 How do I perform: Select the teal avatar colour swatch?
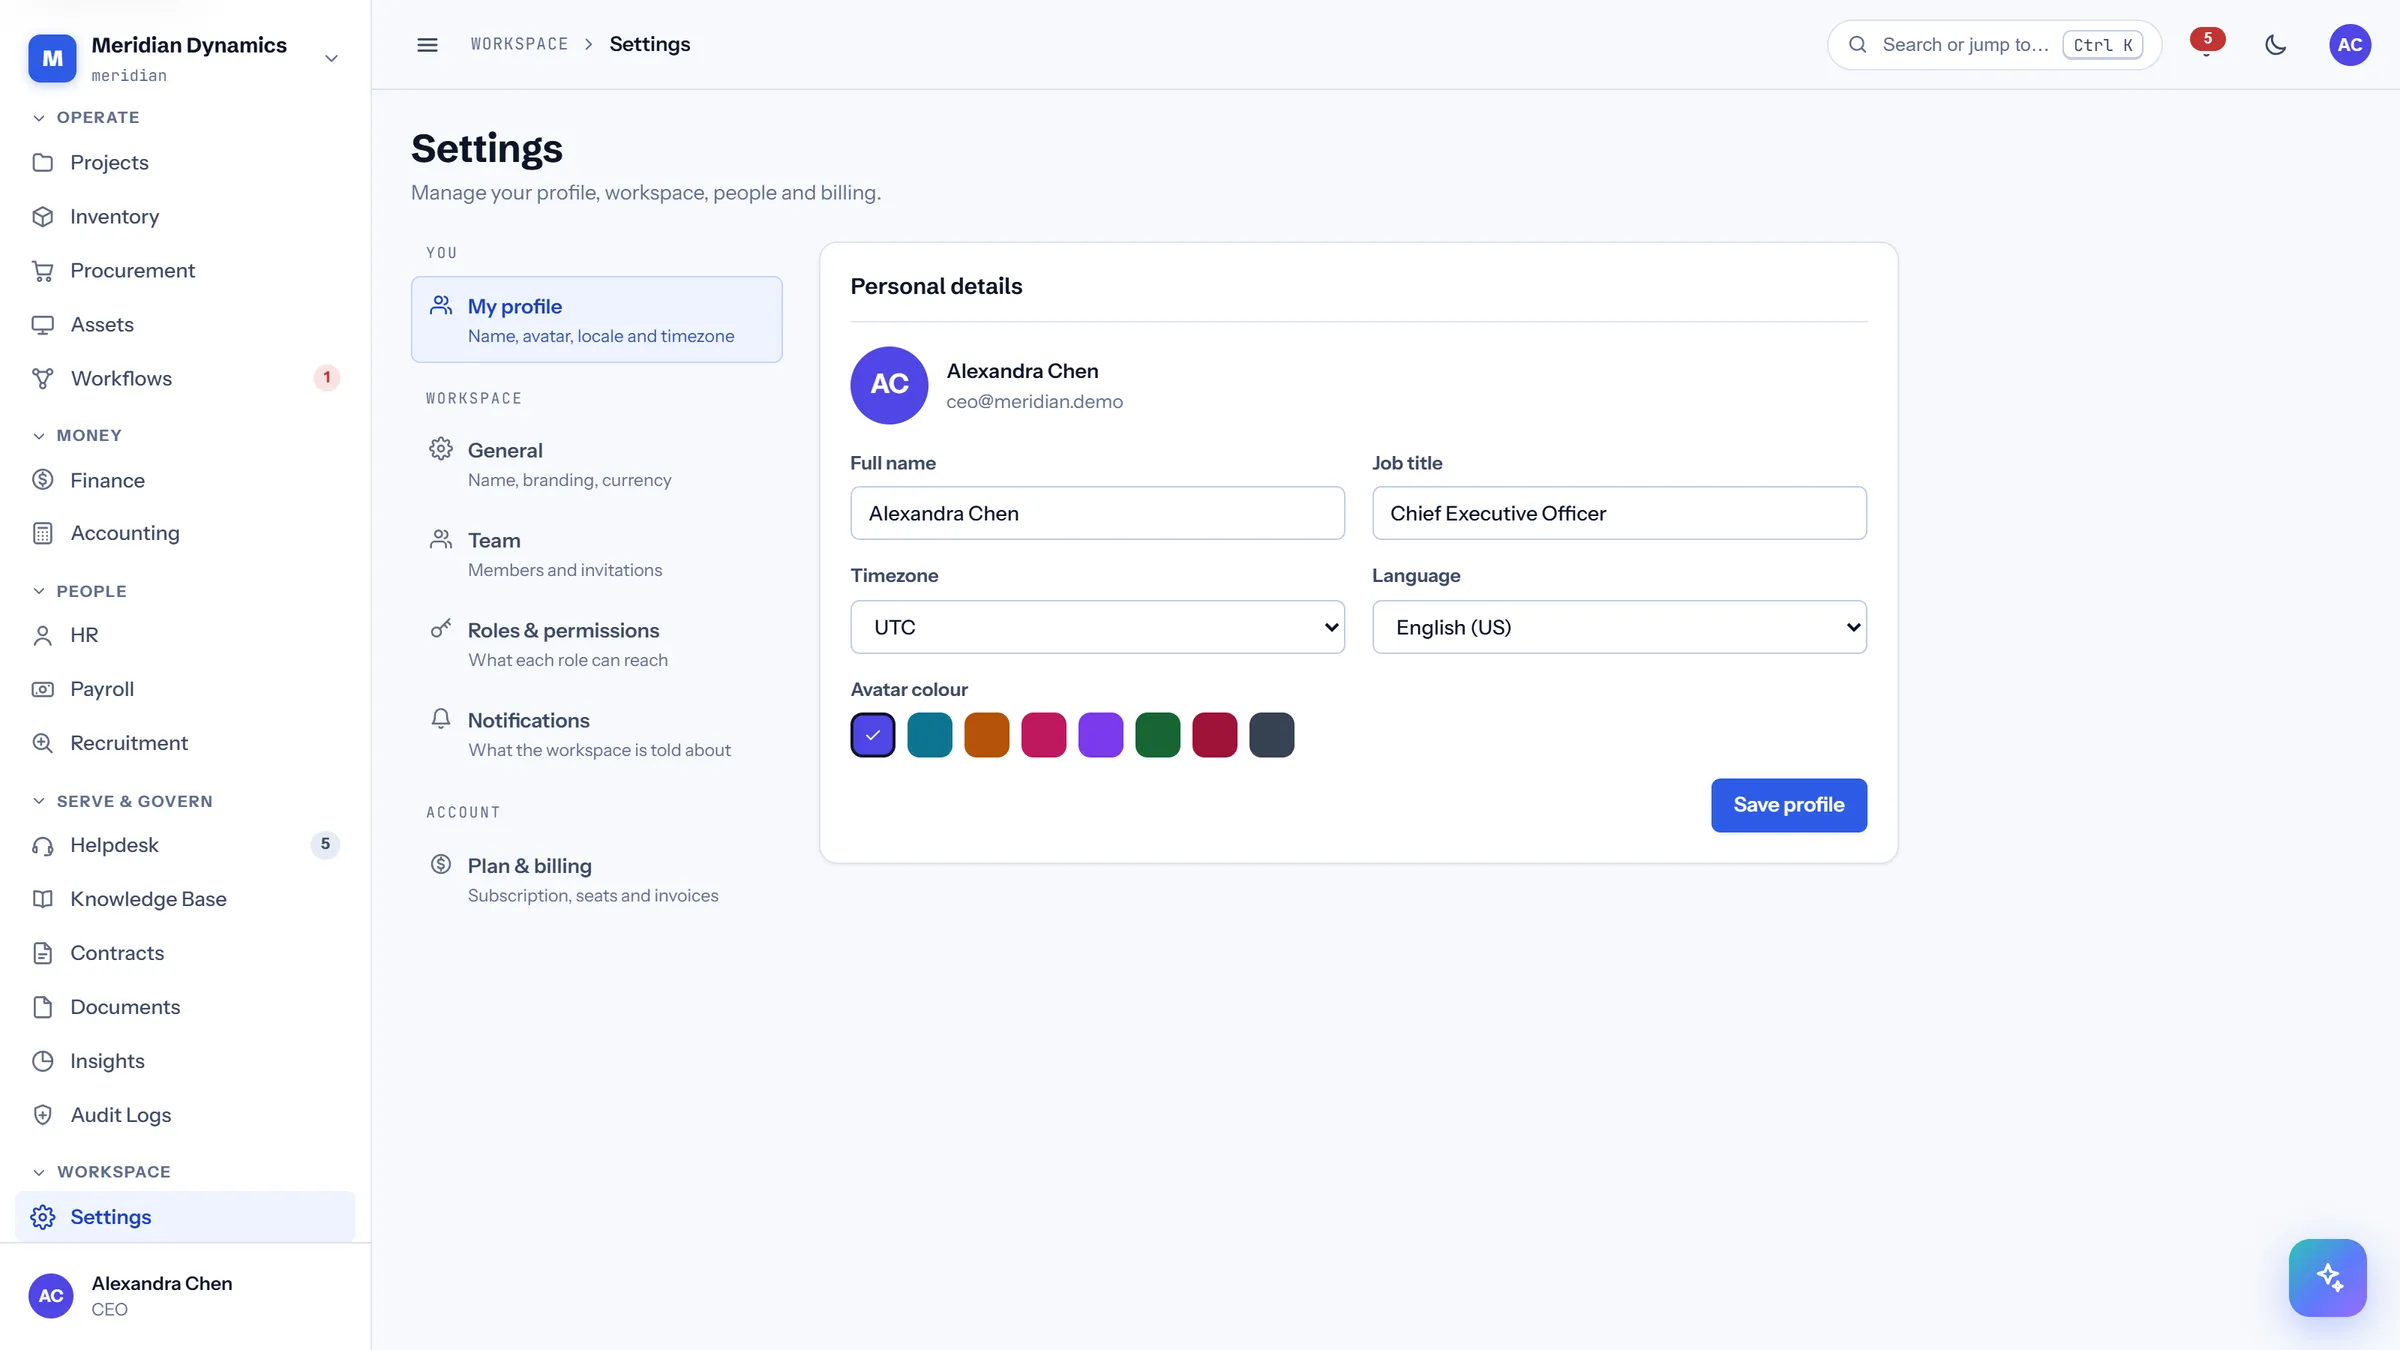pyautogui.click(x=930, y=735)
